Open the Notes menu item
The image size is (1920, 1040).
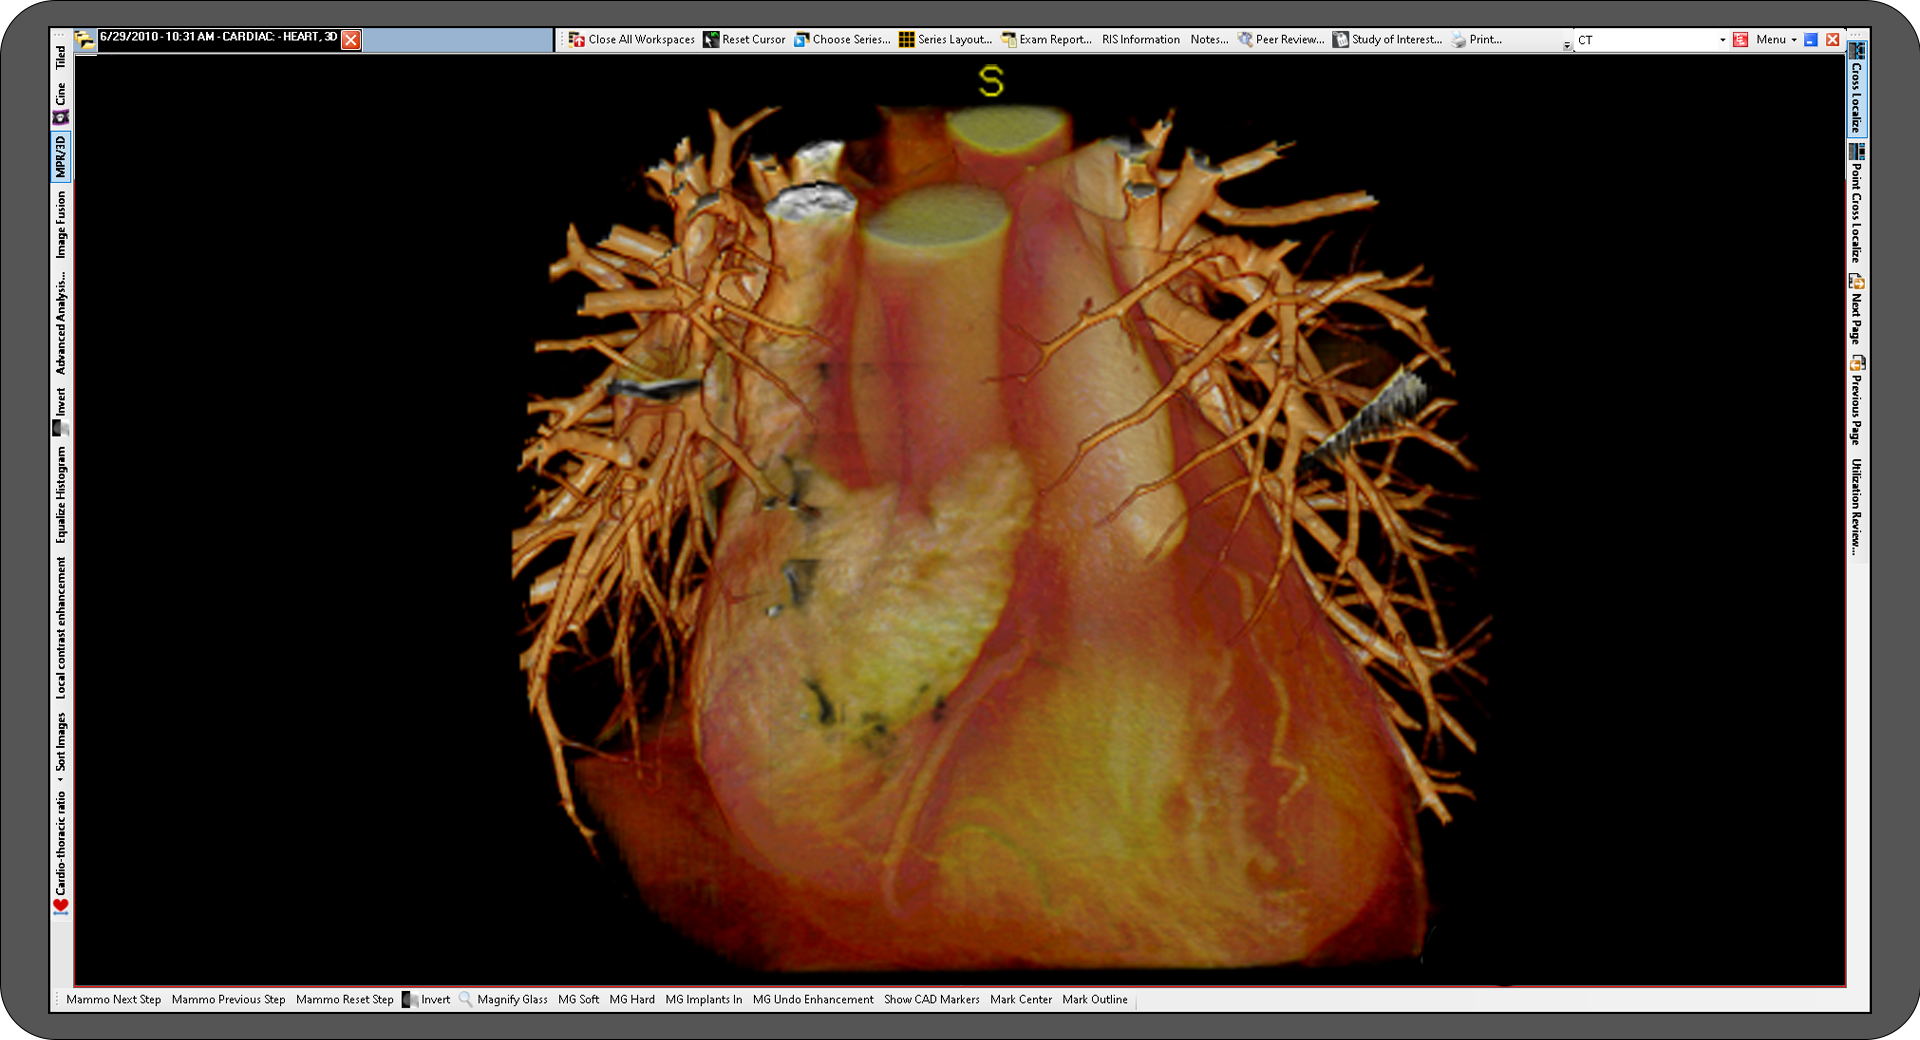(x=1209, y=40)
